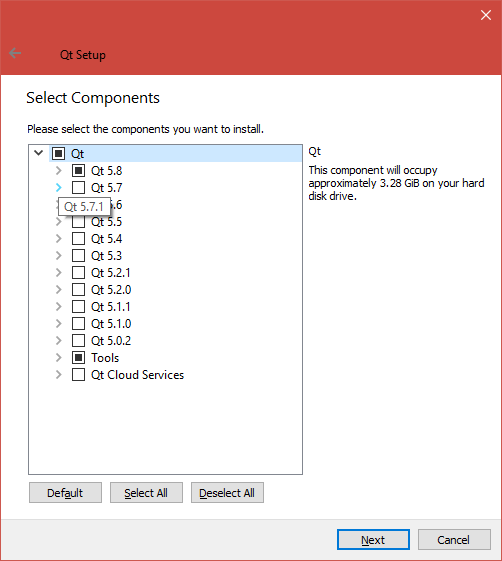Expand the Qt 5.3 node
502x561 pixels.
(x=59, y=255)
